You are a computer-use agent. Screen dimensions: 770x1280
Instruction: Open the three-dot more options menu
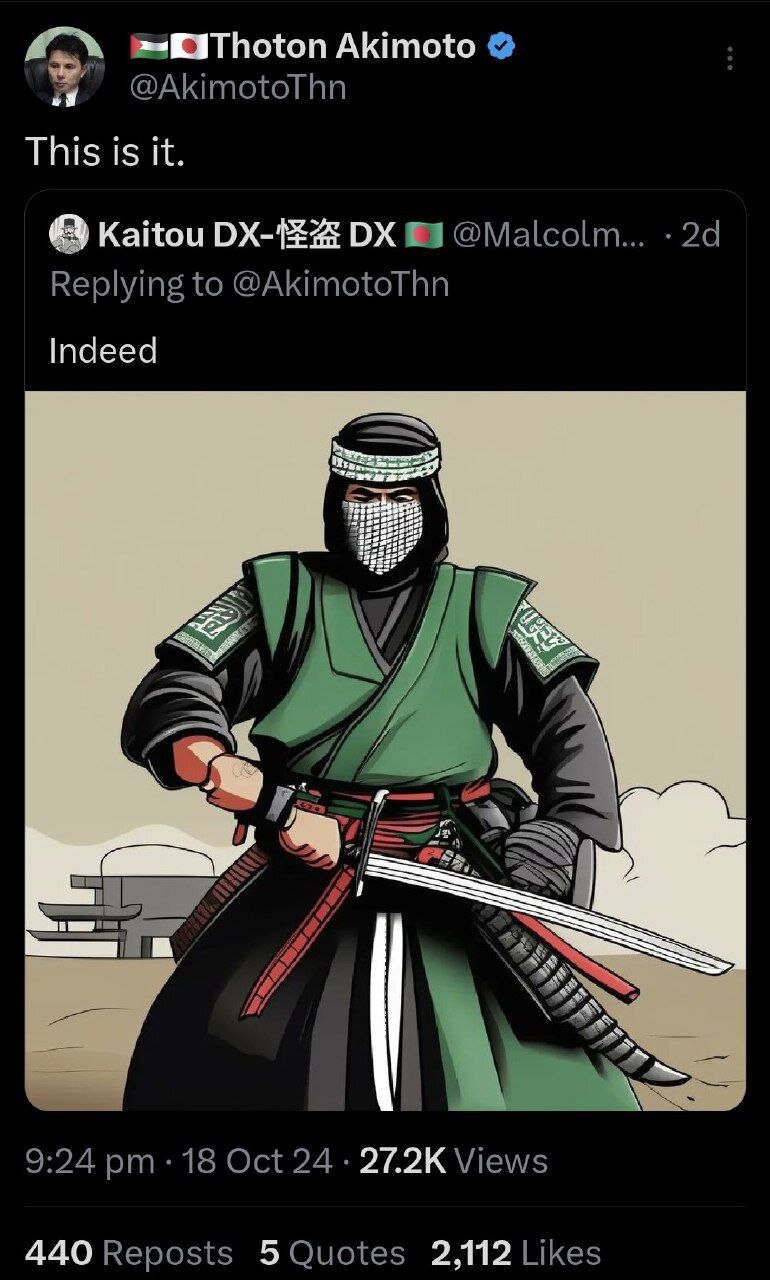point(730,59)
